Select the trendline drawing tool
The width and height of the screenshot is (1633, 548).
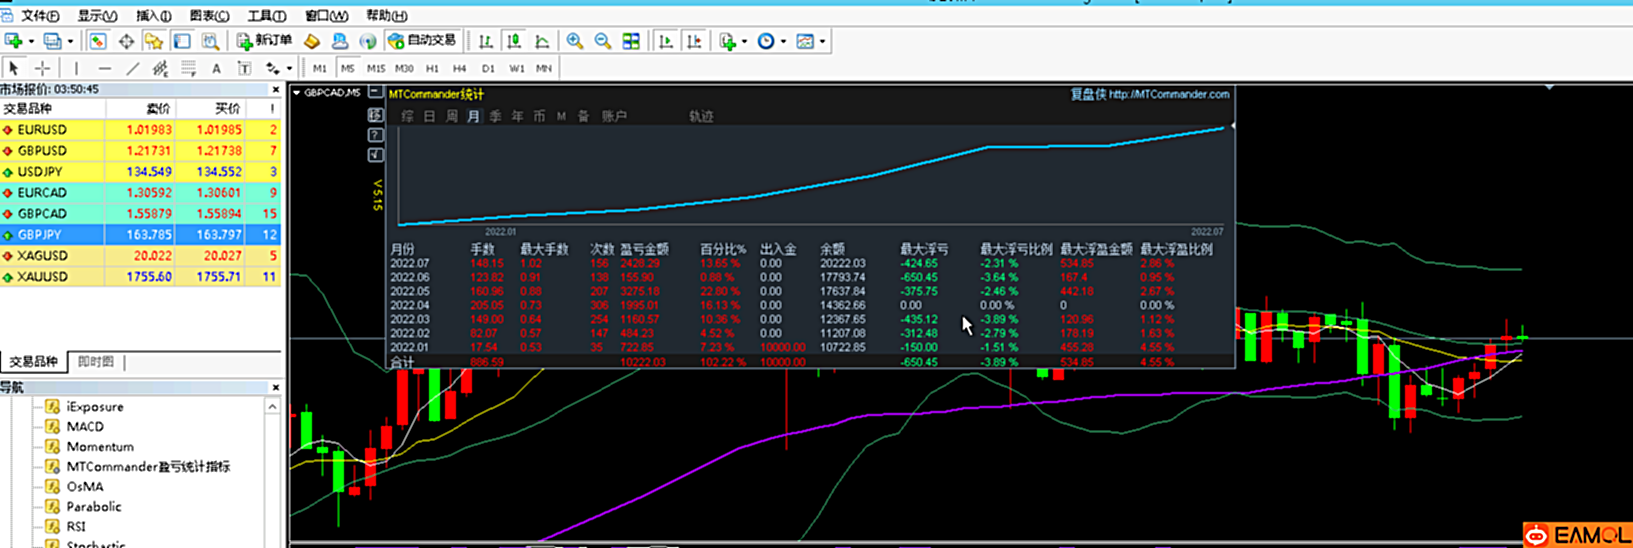tap(132, 68)
